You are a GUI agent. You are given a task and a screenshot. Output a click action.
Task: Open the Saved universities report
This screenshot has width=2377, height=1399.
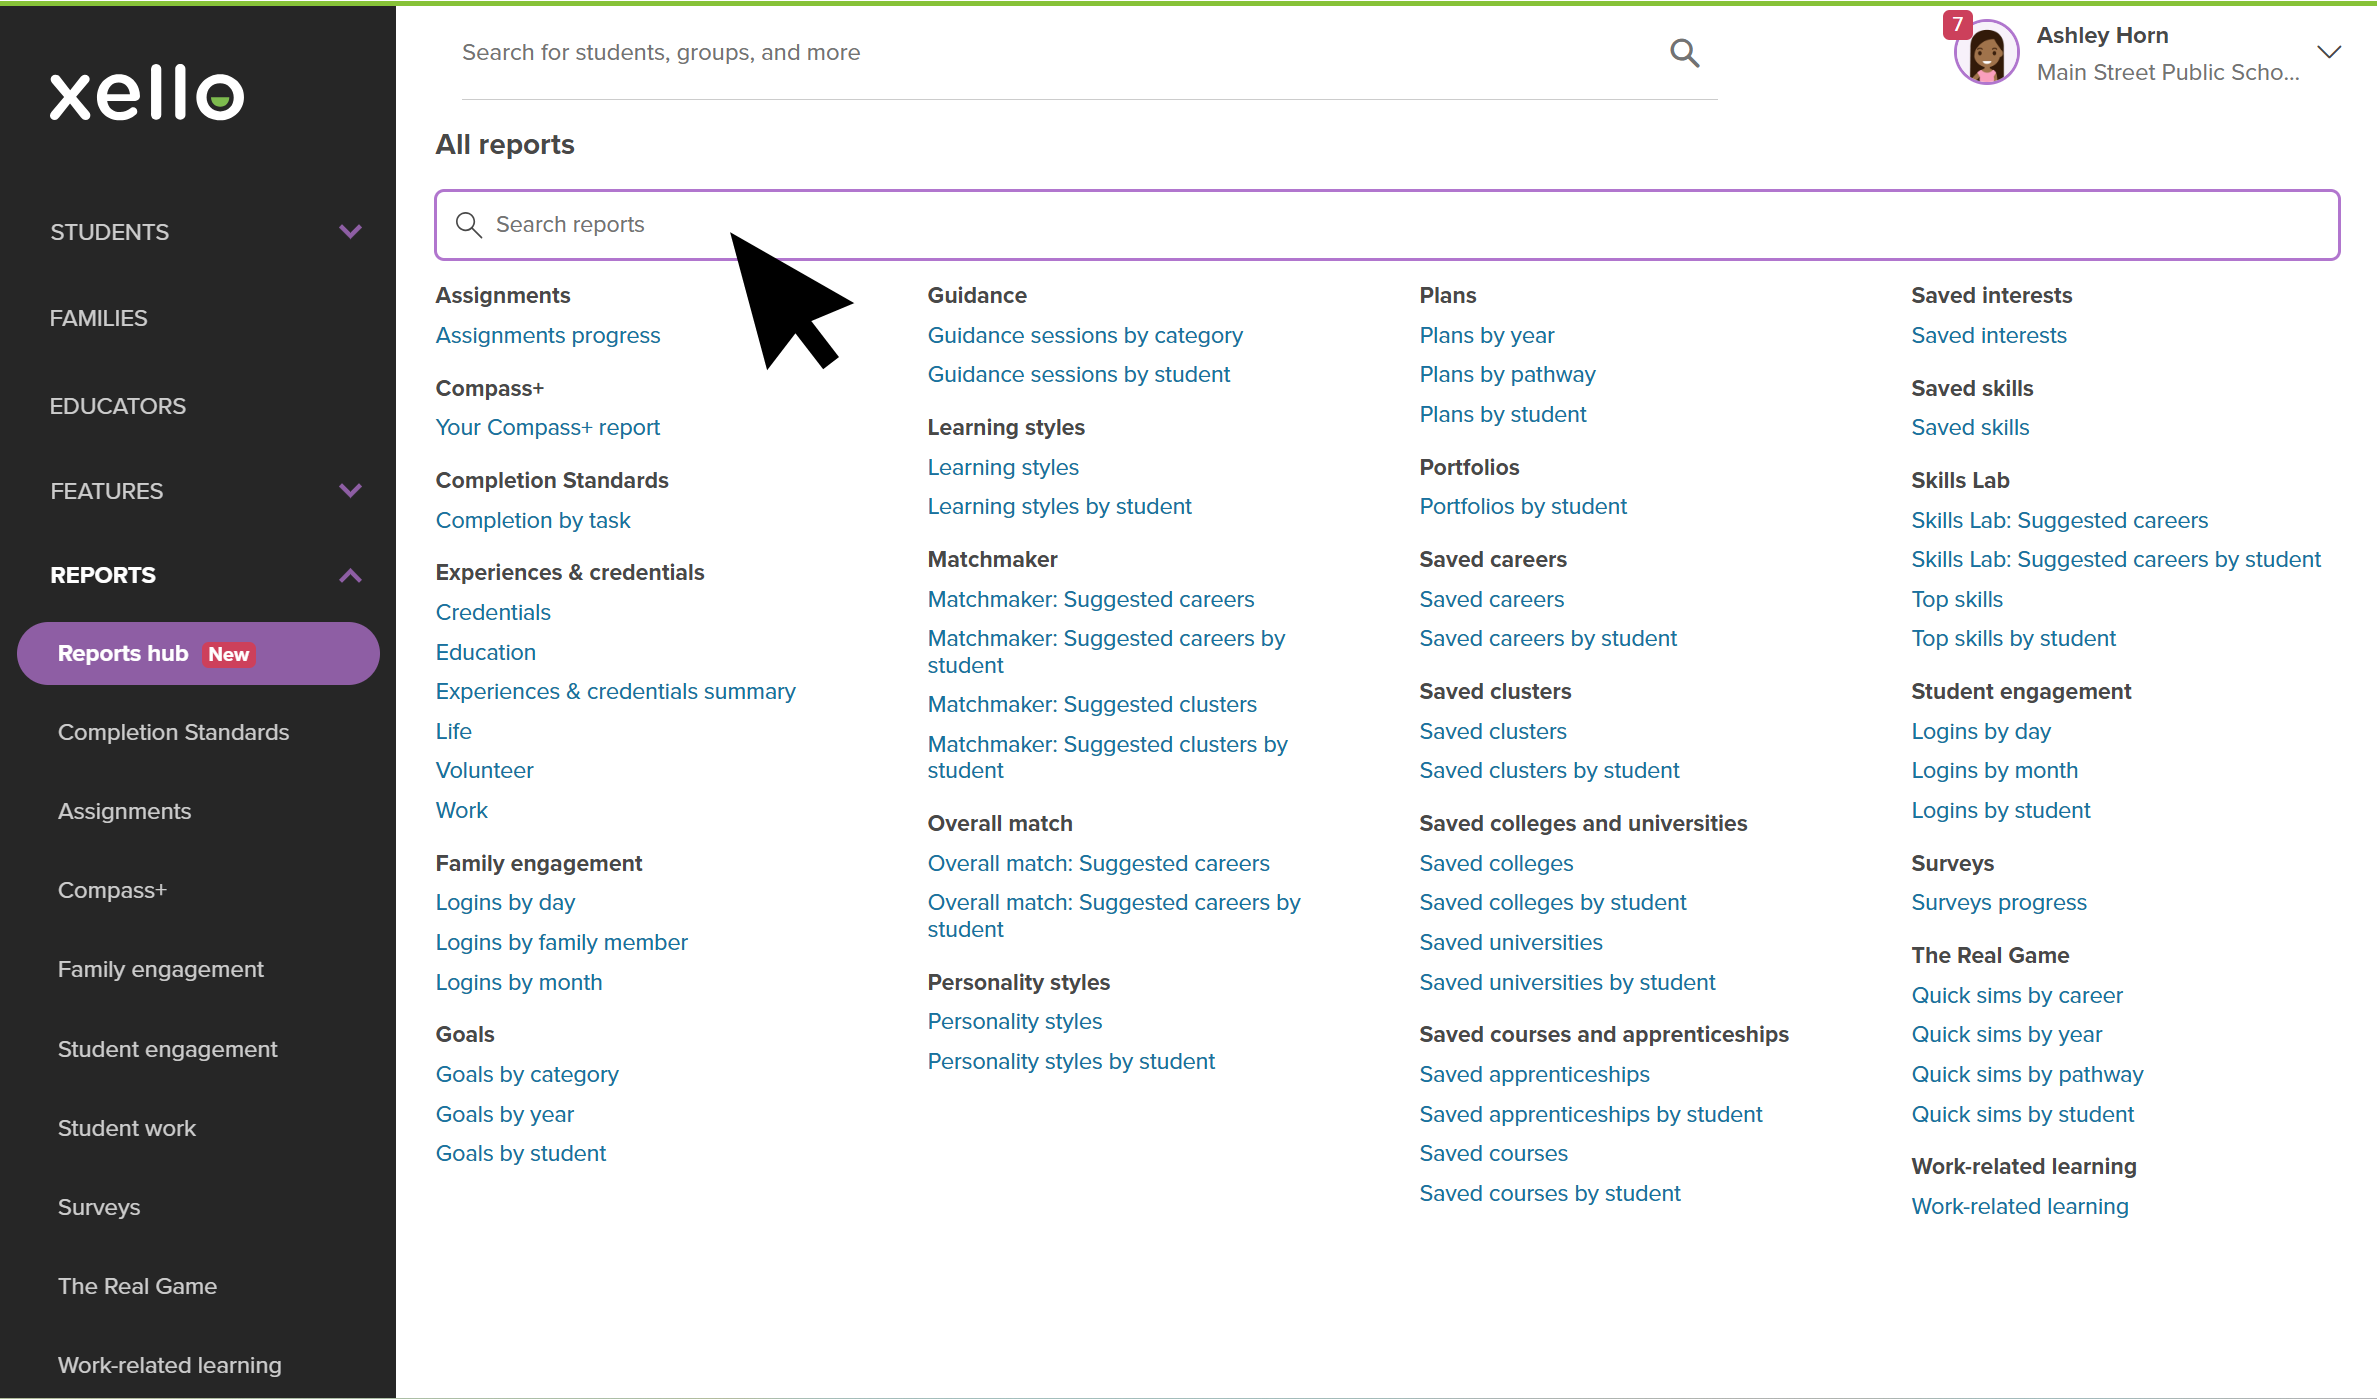tap(1511, 943)
